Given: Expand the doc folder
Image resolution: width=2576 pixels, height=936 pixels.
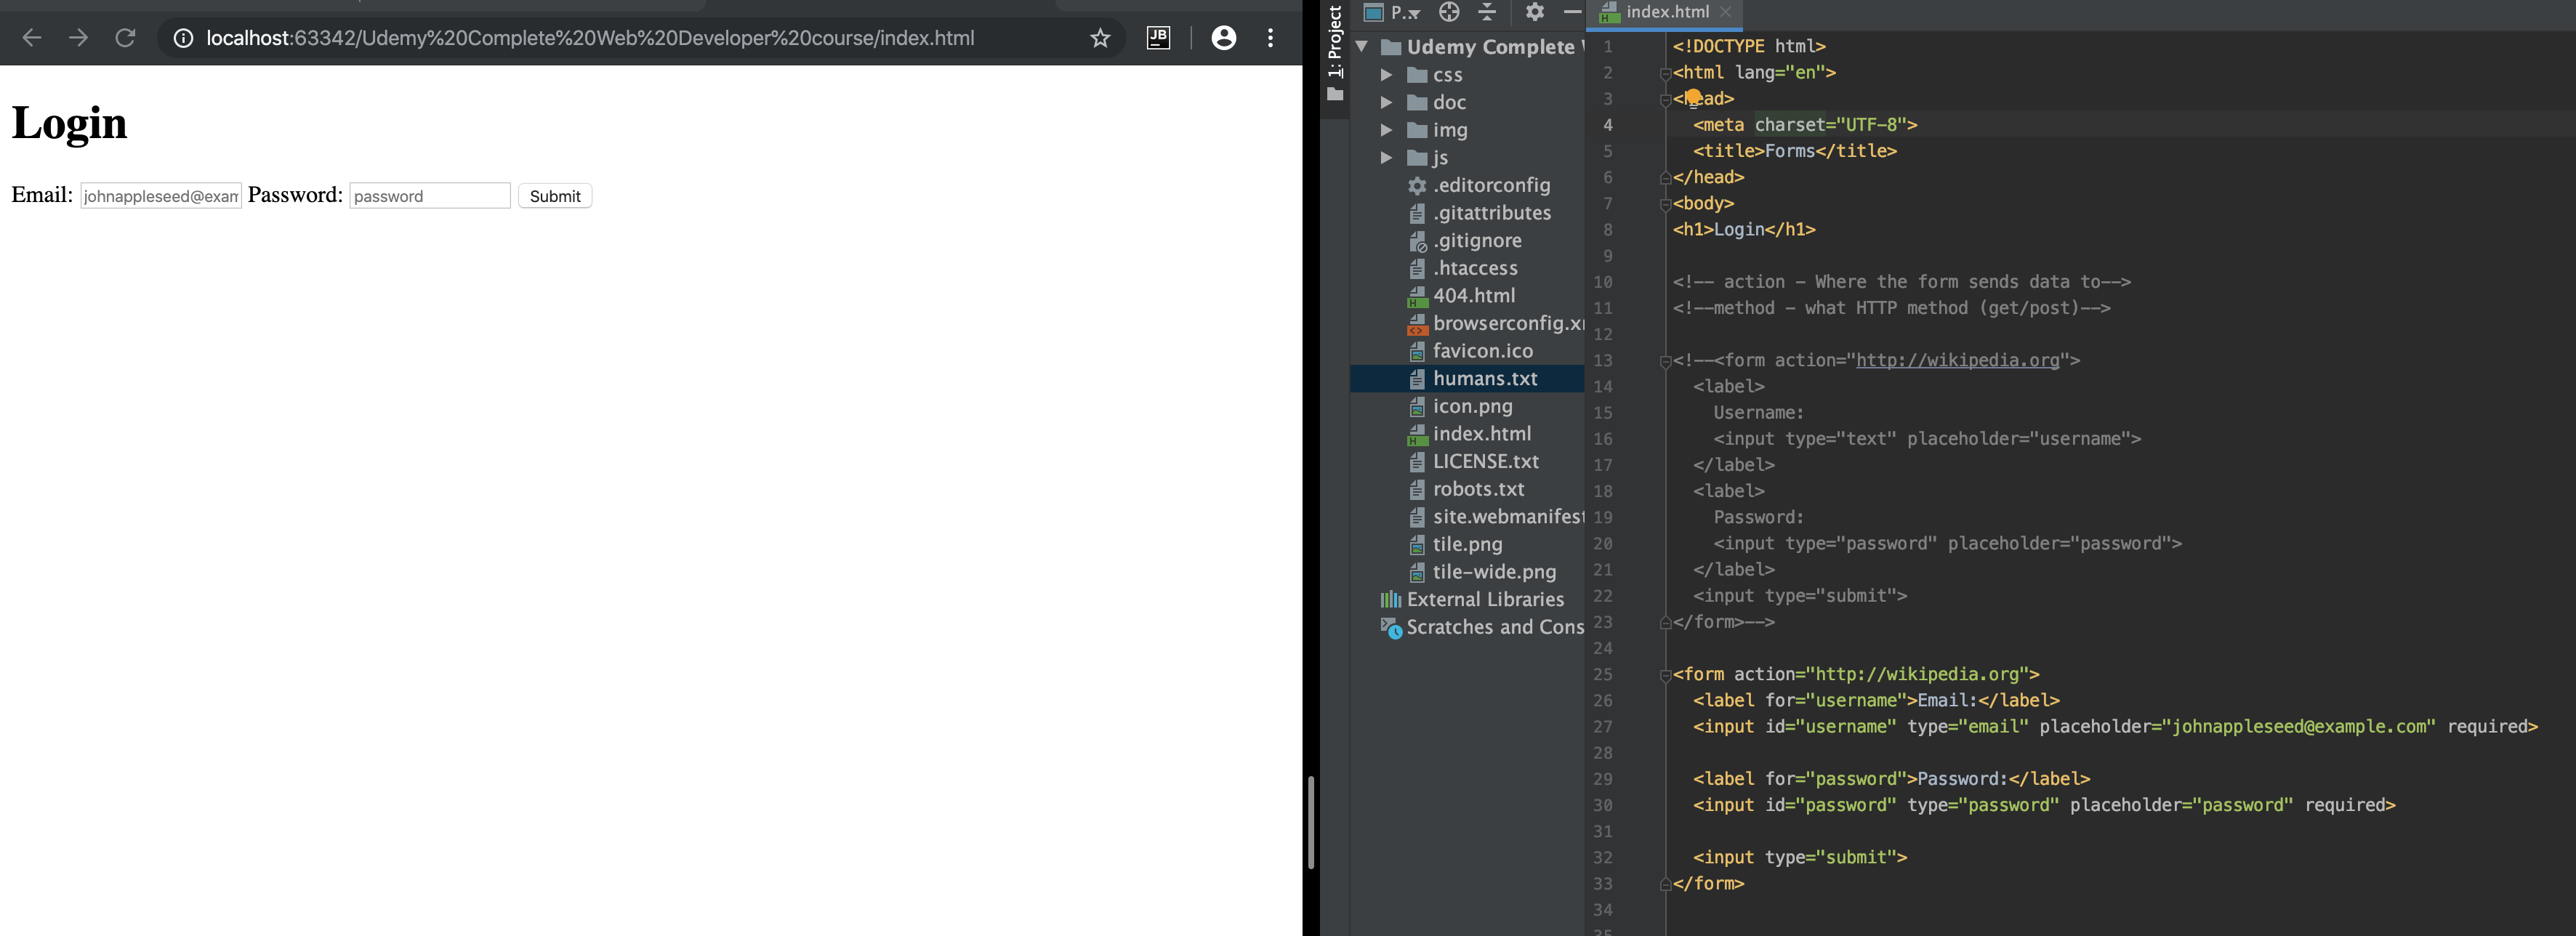Looking at the screenshot, I should [1386, 102].
